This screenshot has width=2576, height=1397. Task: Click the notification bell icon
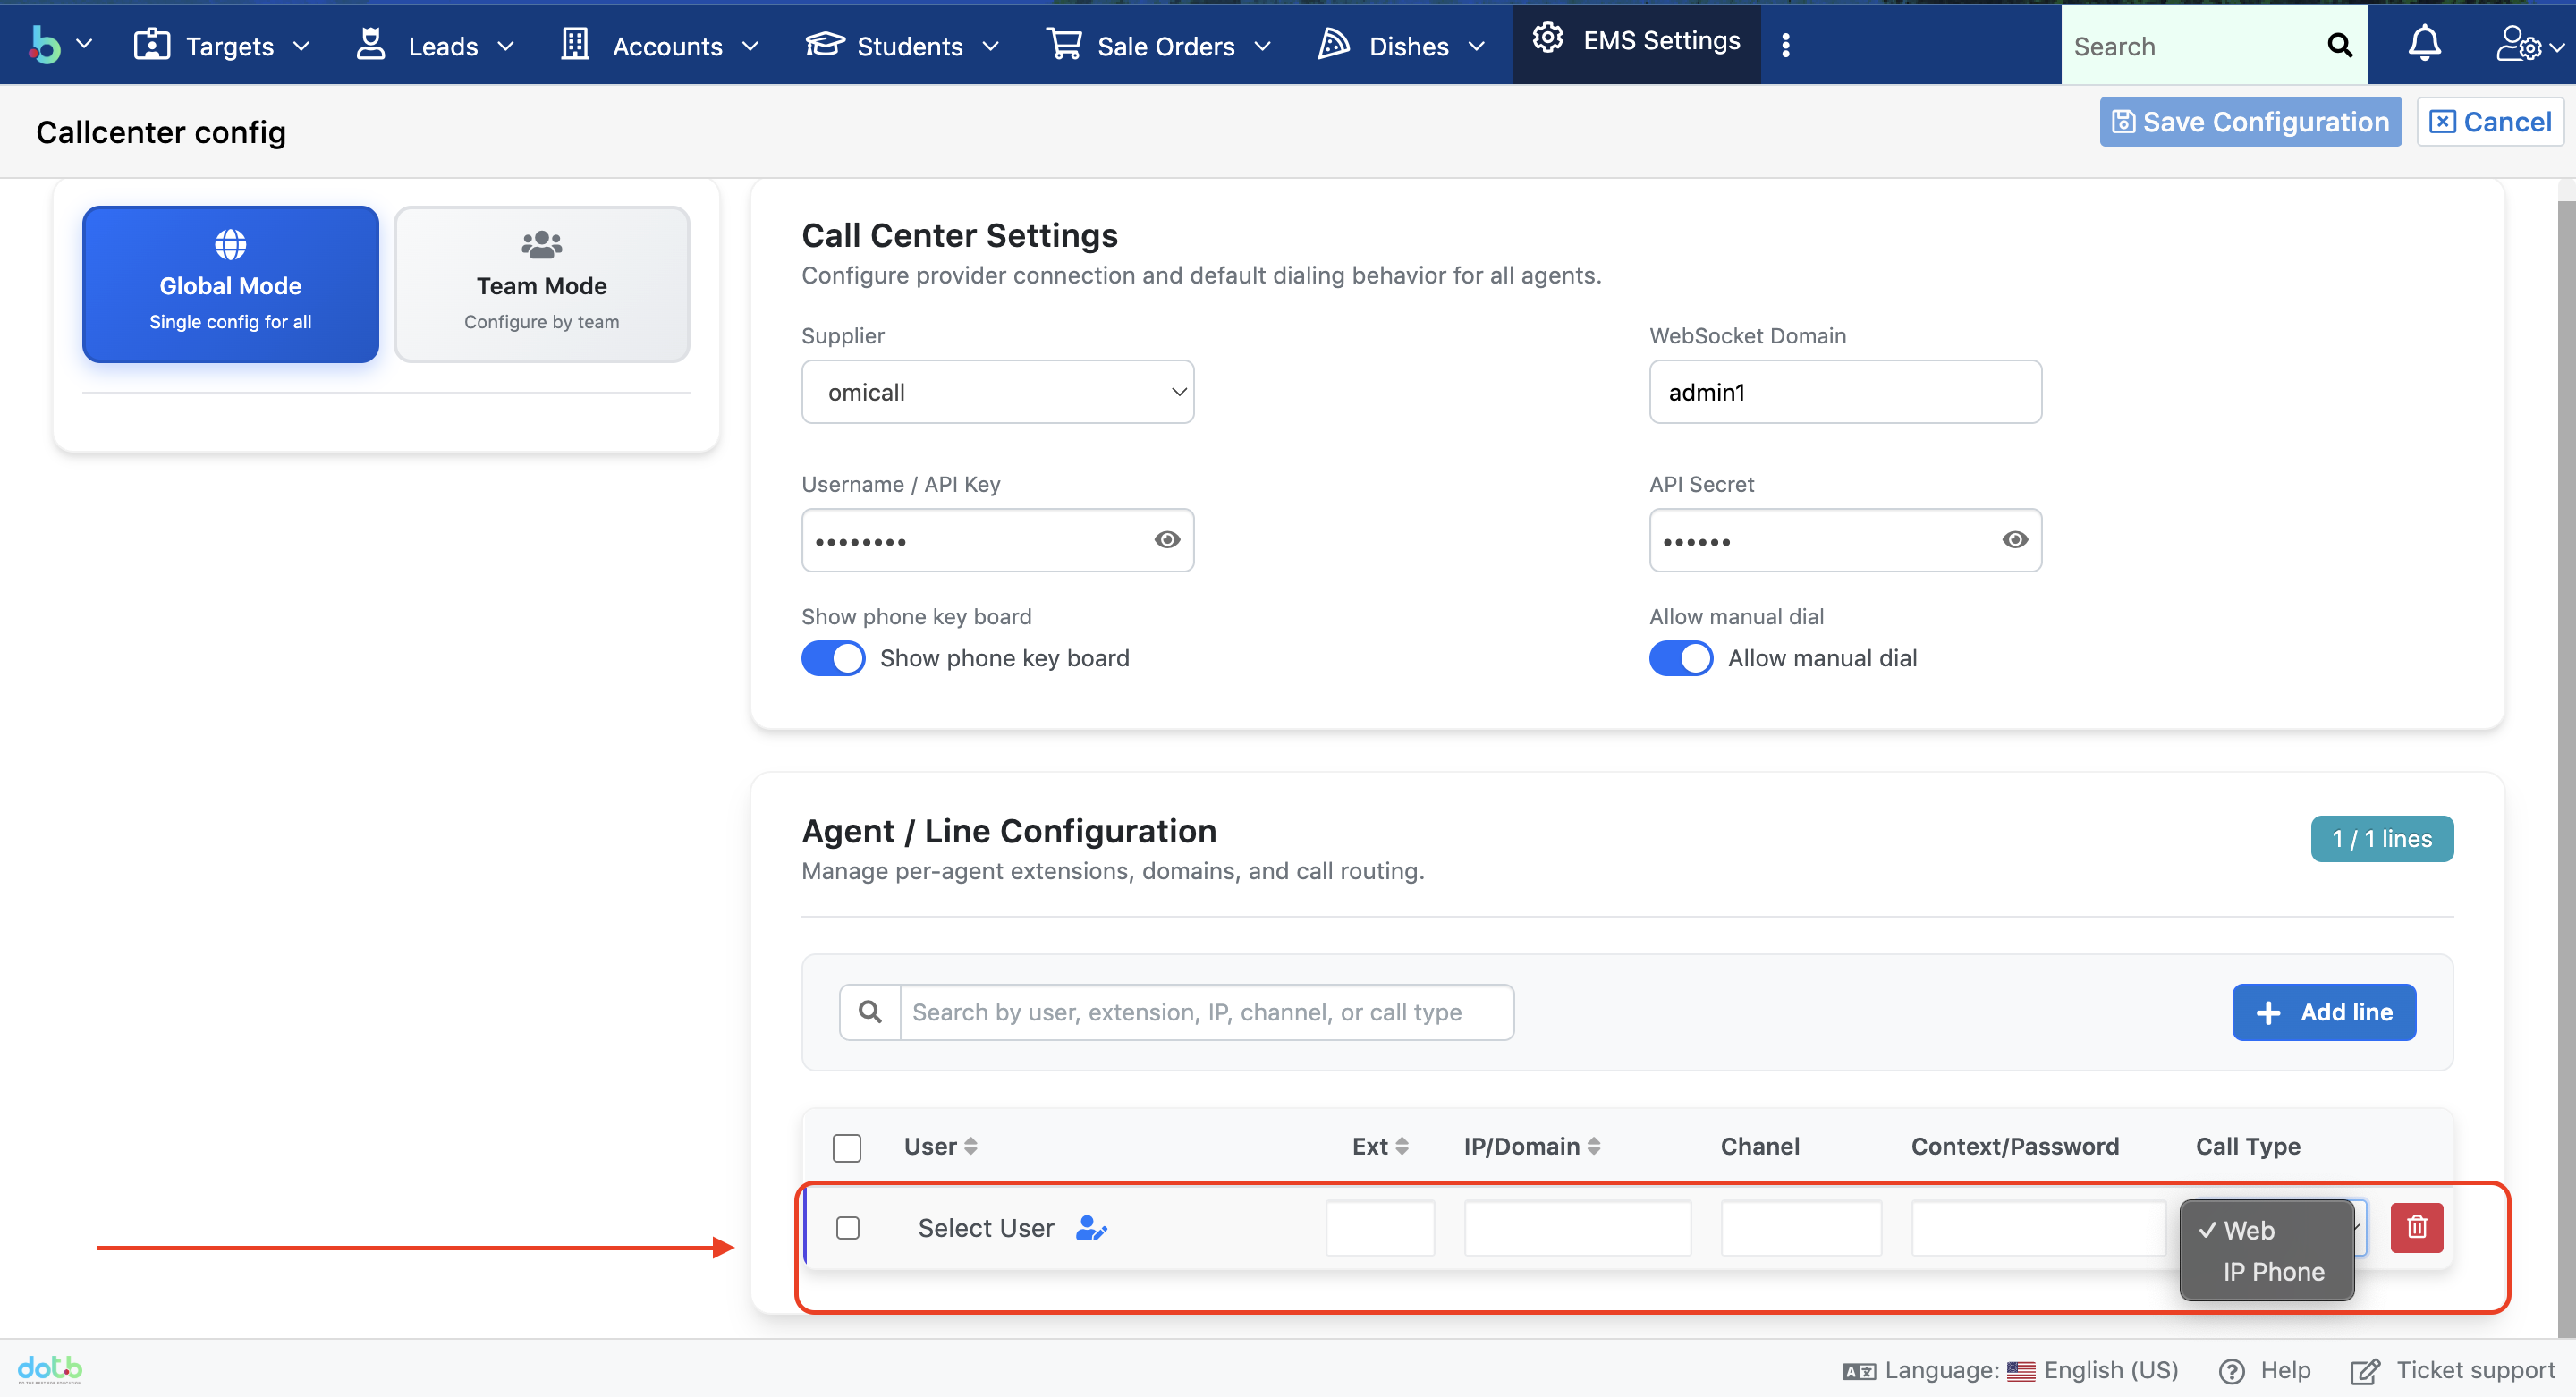tap(2423, 44)
